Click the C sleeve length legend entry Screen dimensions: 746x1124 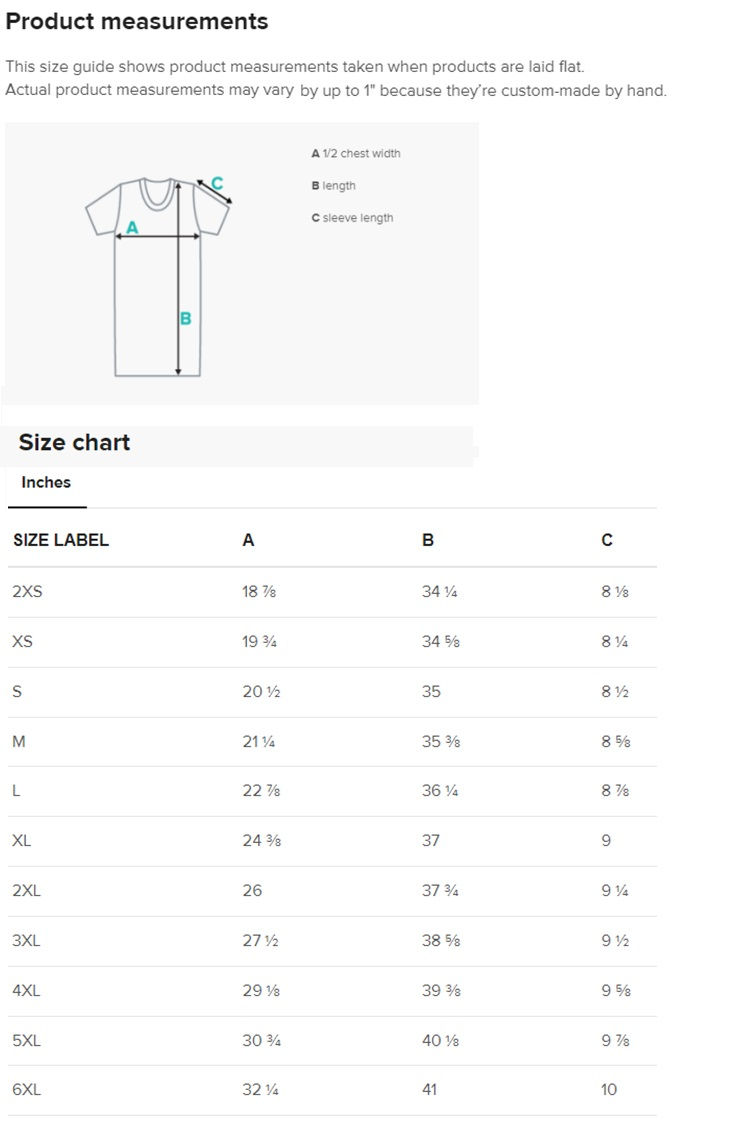tap(351, 217)
